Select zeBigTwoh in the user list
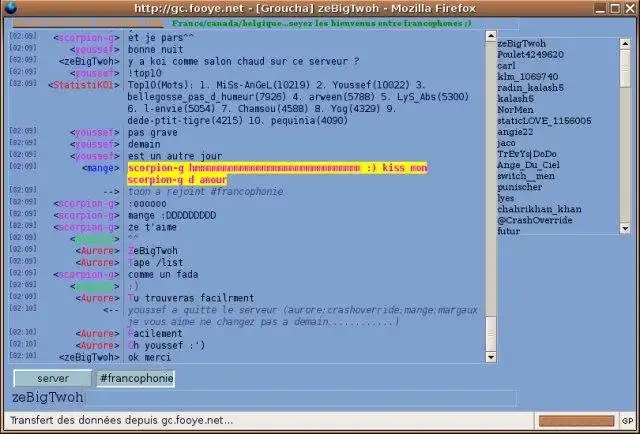 click(x=521, y=43)
